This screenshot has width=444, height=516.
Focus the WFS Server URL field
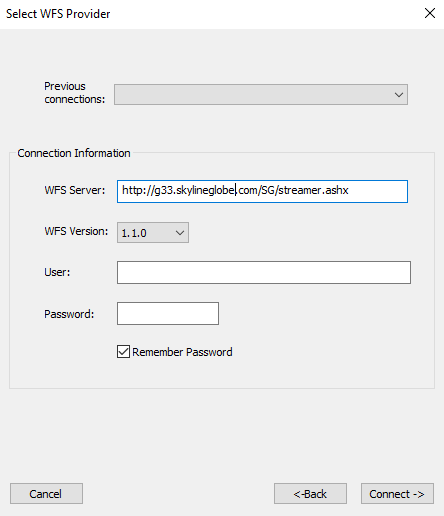[262, 191]
